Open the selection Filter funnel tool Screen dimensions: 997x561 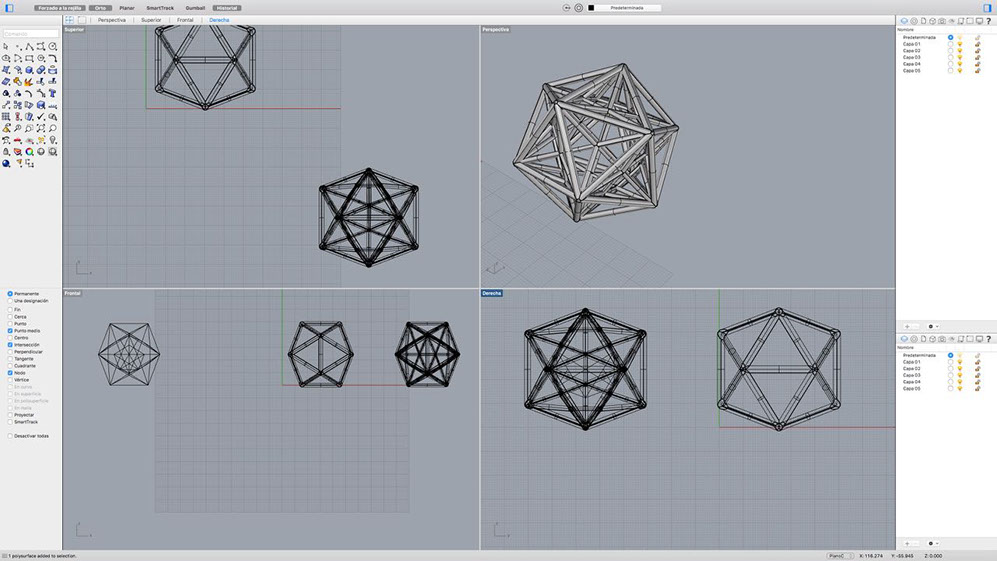pyautogui.click(x=19, y=163)
